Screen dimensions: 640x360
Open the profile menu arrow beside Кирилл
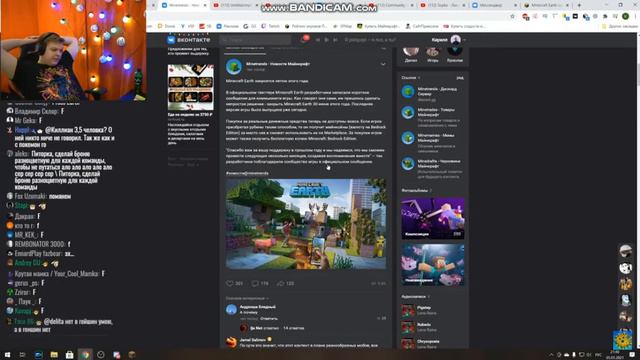click(464, 40)
